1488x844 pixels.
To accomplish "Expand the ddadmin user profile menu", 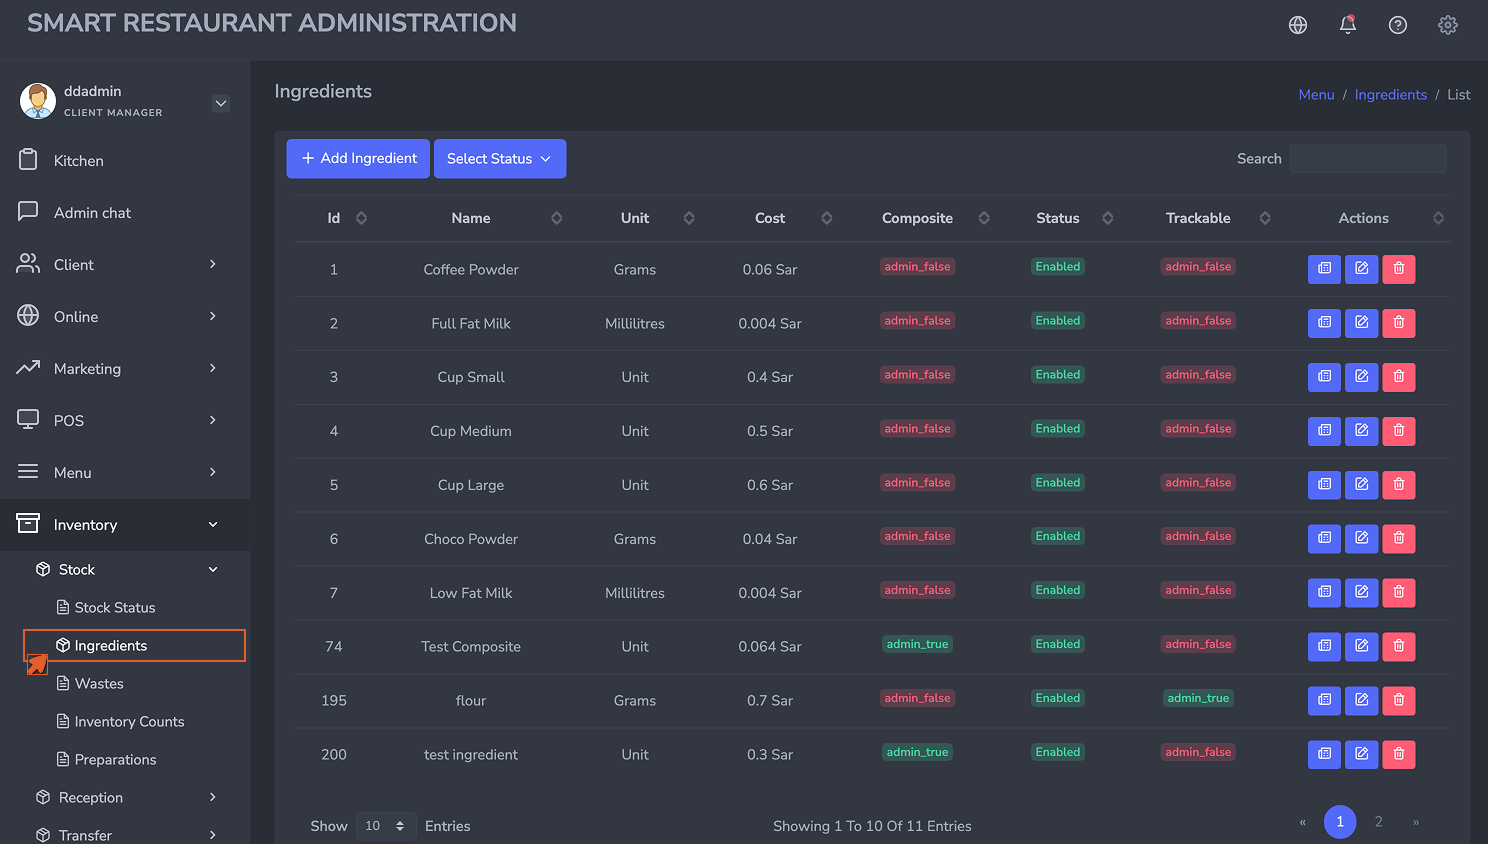I will click(x=221, y=103).
